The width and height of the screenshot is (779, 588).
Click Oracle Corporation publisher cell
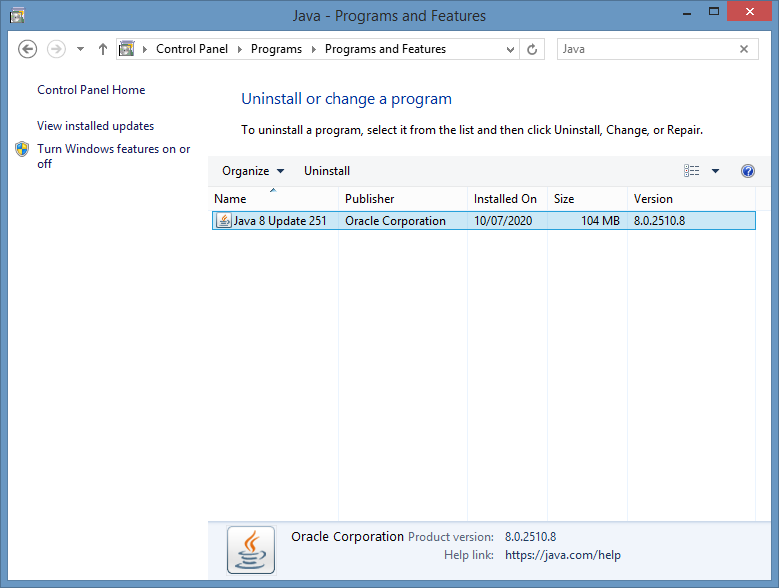click(x=395, y=220)
